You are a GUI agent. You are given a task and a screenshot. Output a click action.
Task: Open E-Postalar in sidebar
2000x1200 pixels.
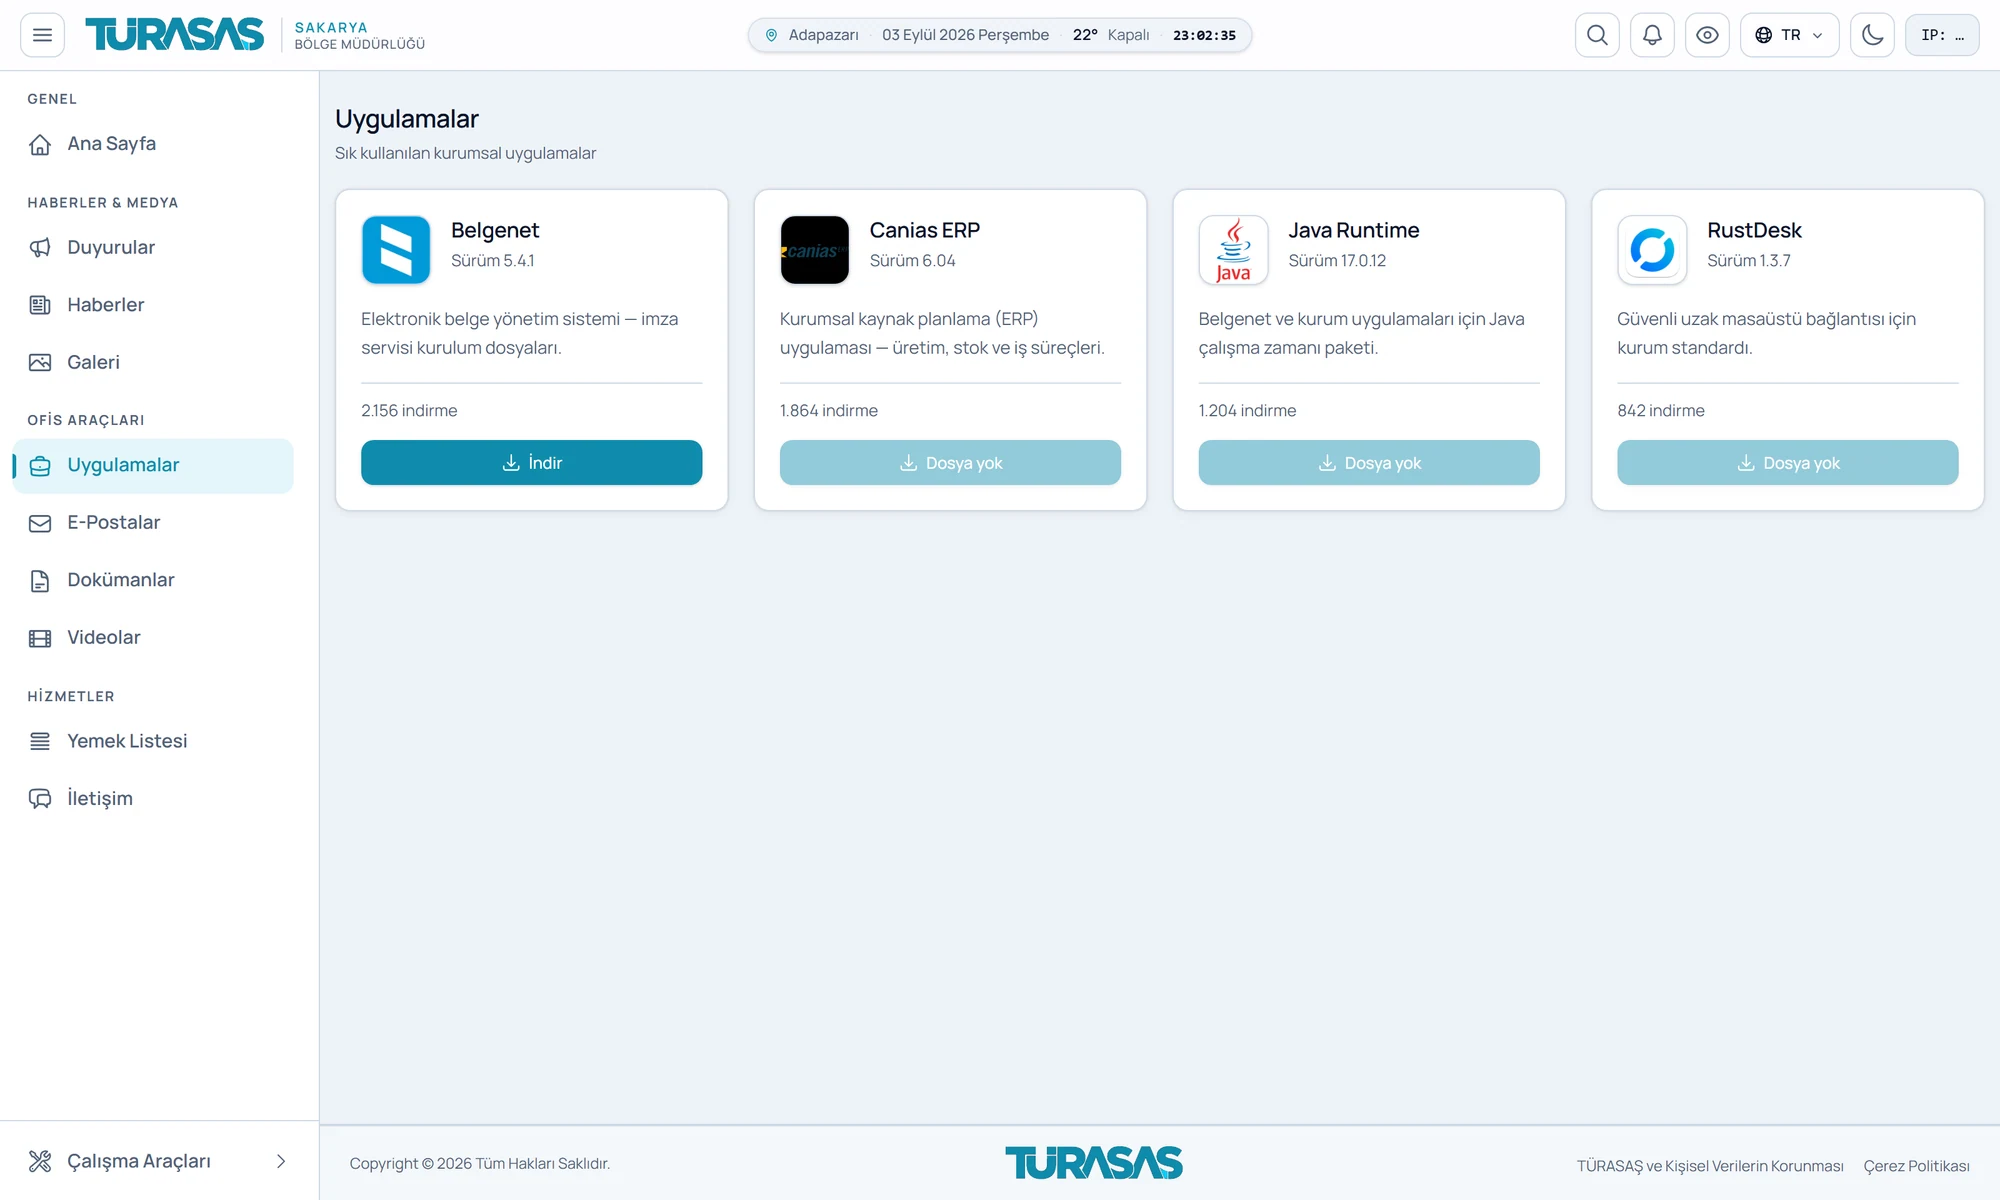(153, 523)
